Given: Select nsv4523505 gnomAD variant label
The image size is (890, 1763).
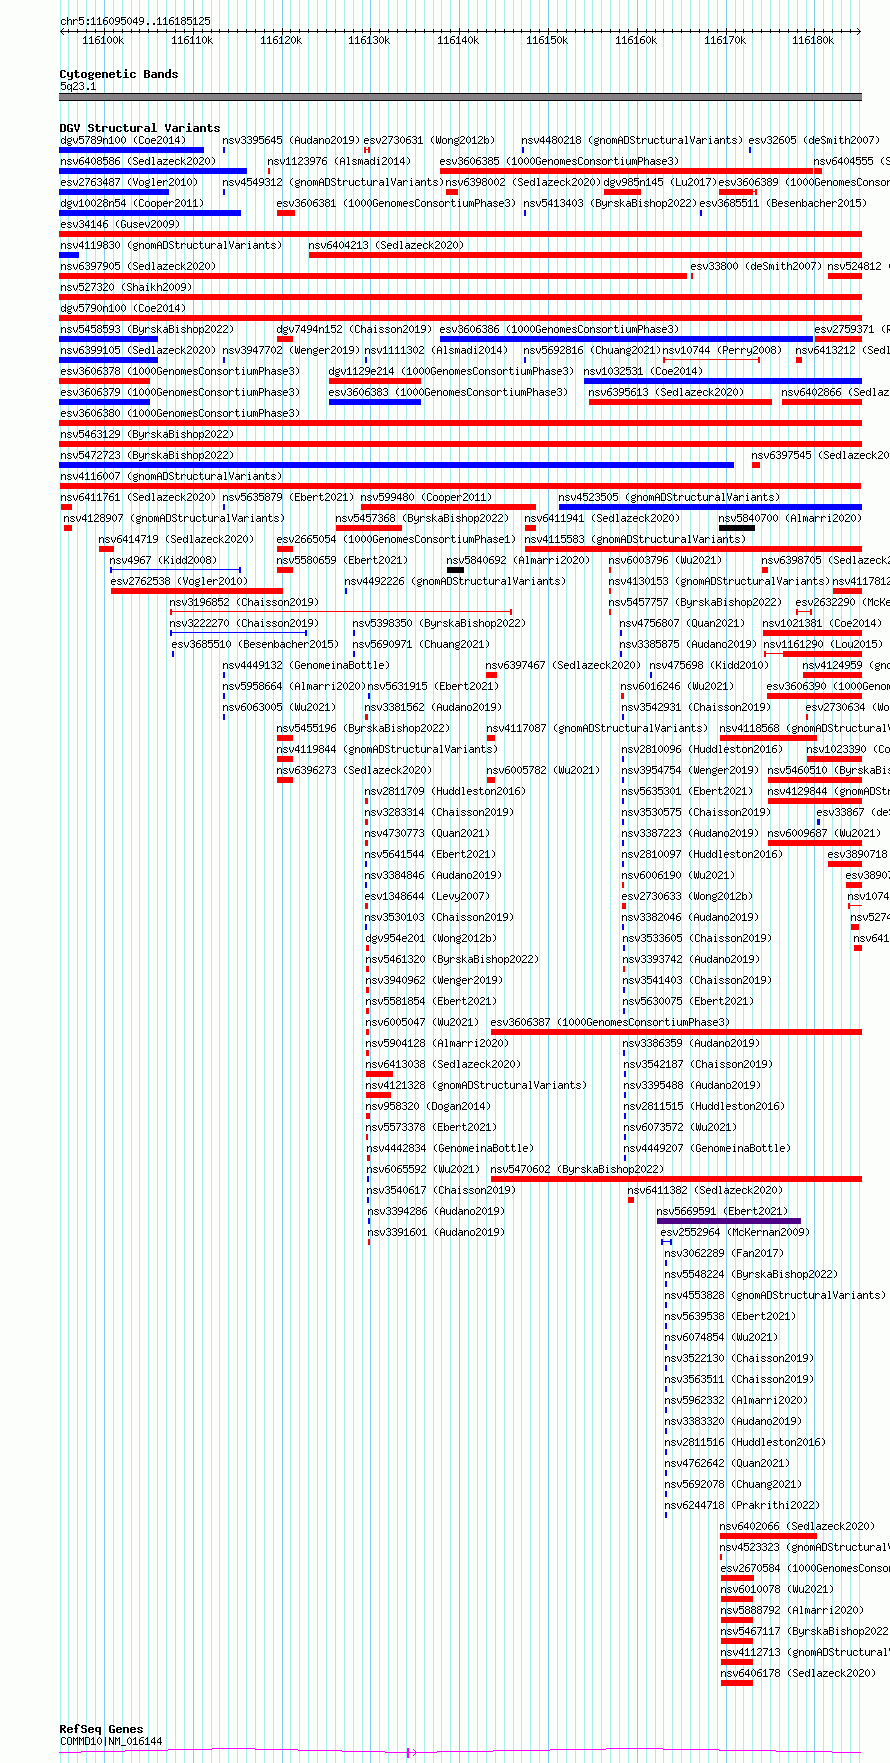Looking at the screenshot, I should pos(669,497).
